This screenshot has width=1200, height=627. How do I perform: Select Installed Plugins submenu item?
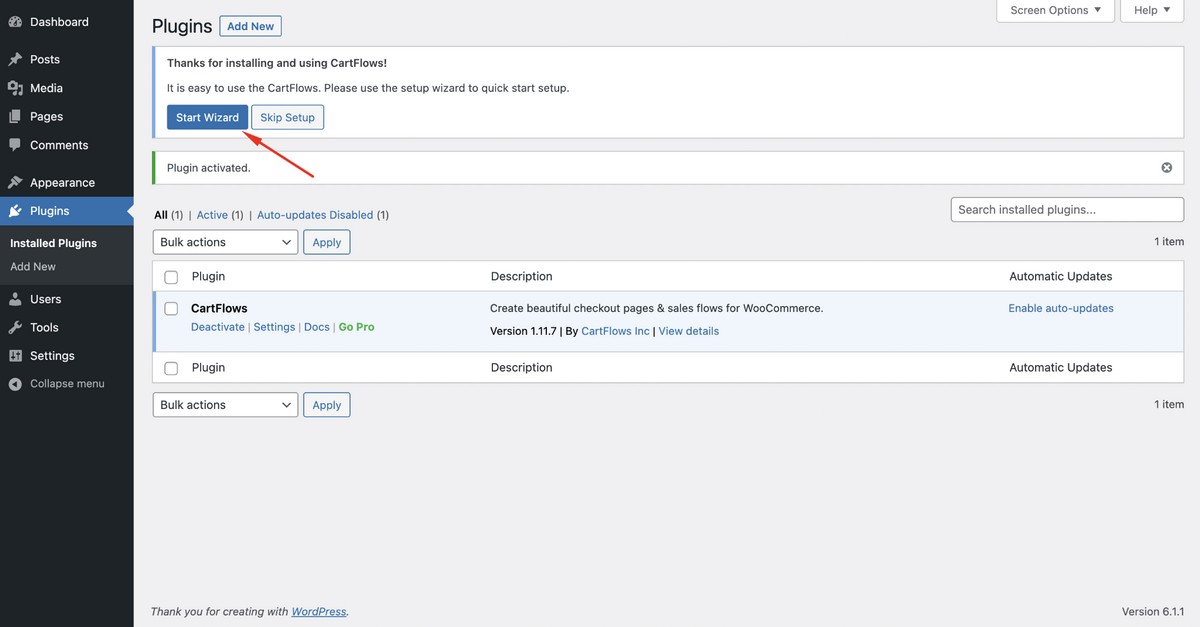[x=53, y=243]
